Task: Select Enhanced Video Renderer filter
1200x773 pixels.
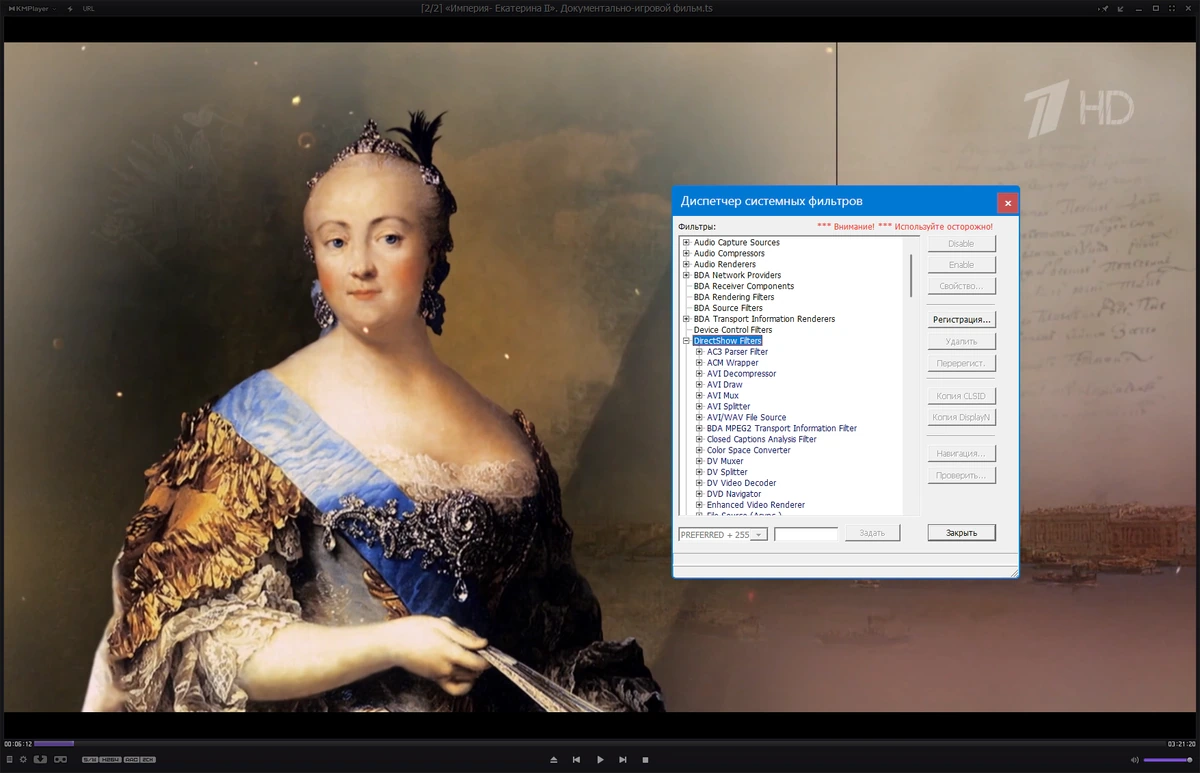Action: 756,506
